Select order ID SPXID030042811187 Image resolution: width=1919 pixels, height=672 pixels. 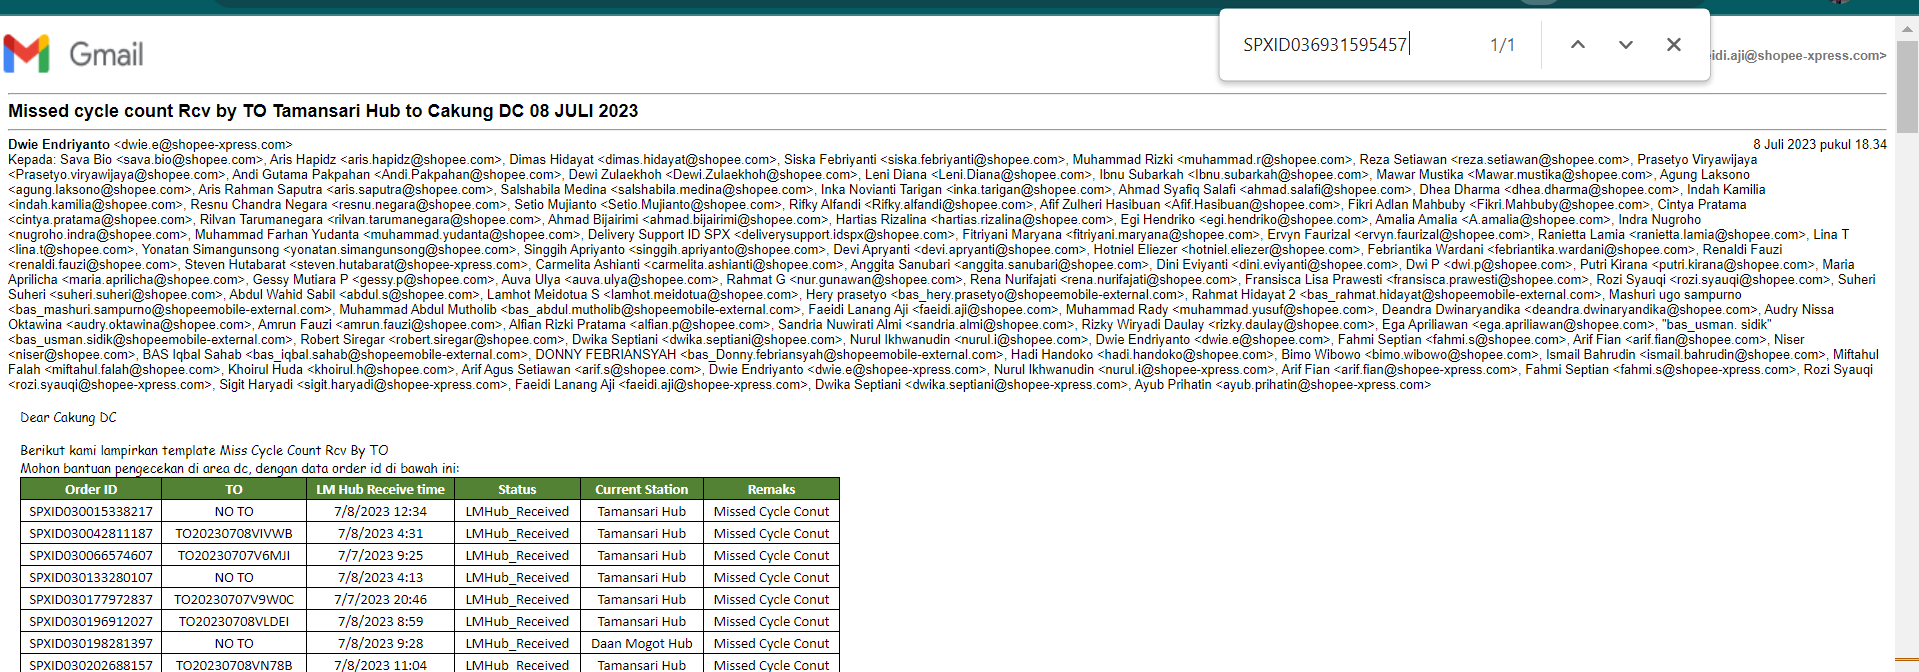[91, 534]
